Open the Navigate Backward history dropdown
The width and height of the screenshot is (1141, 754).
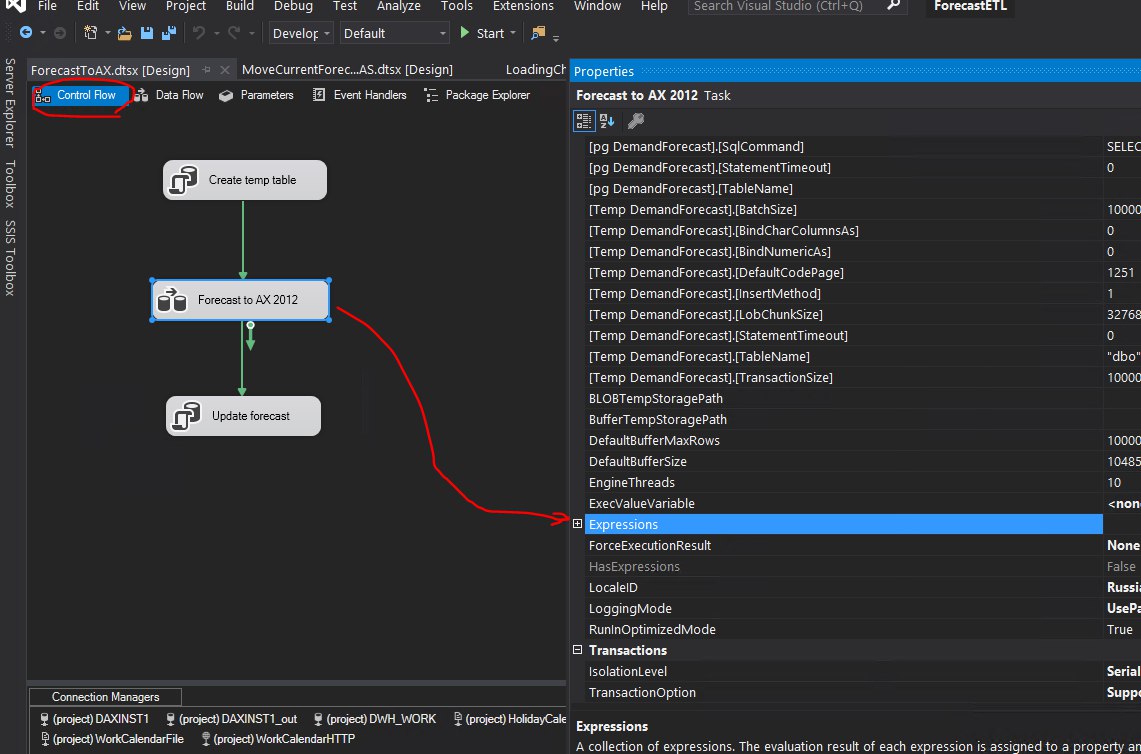[x=43, y=33]
